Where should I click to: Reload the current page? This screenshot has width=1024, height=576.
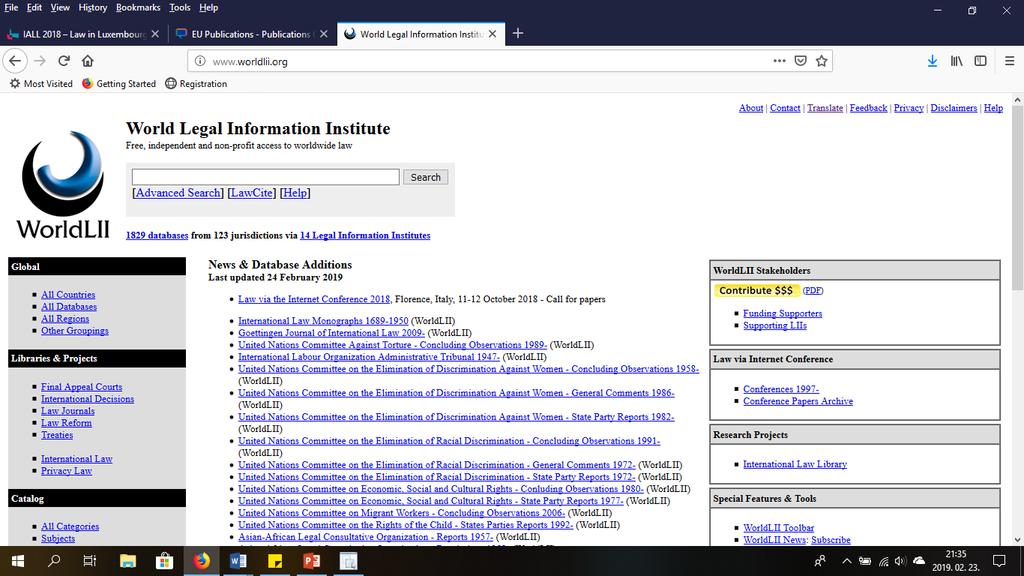click(63, 61)
